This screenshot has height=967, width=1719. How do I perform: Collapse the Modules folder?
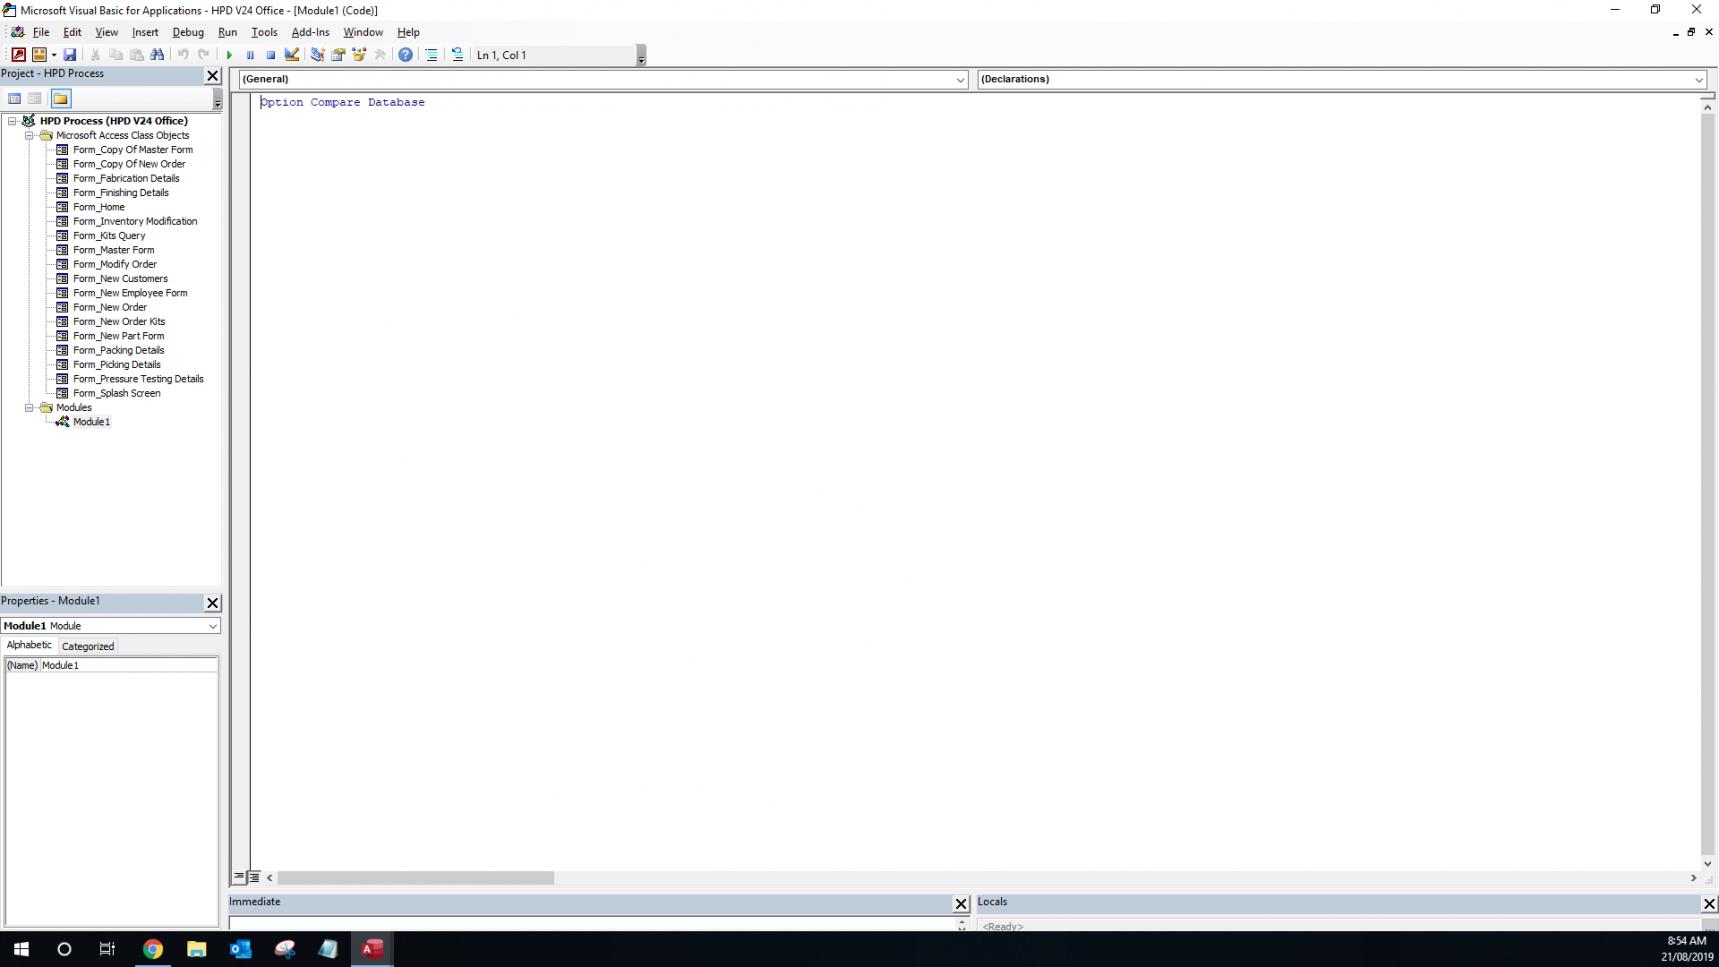(x=29, y=407)
